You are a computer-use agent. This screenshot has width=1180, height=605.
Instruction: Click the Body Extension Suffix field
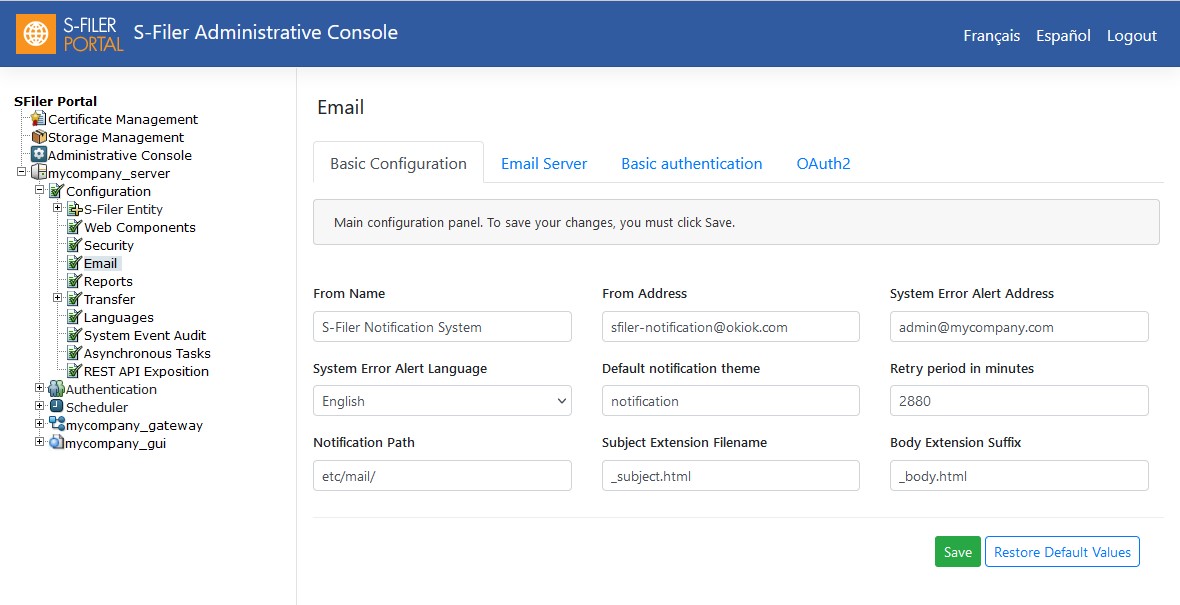(1019, 476)
